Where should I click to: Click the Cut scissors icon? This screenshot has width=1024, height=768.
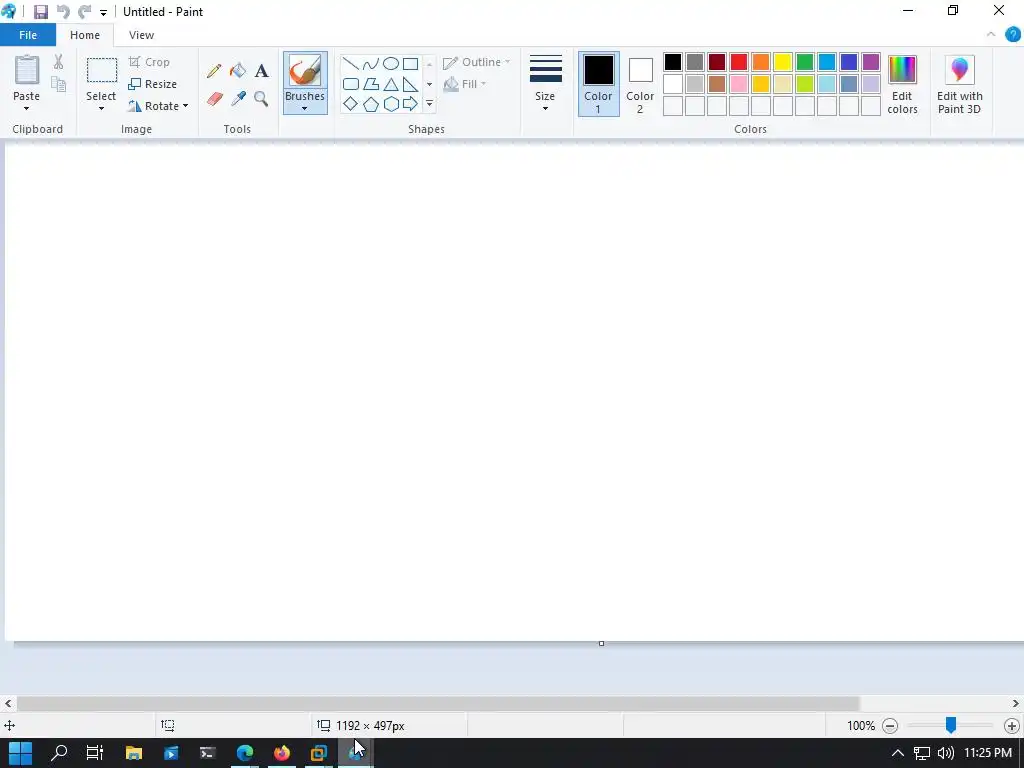[x=59, y=62]
